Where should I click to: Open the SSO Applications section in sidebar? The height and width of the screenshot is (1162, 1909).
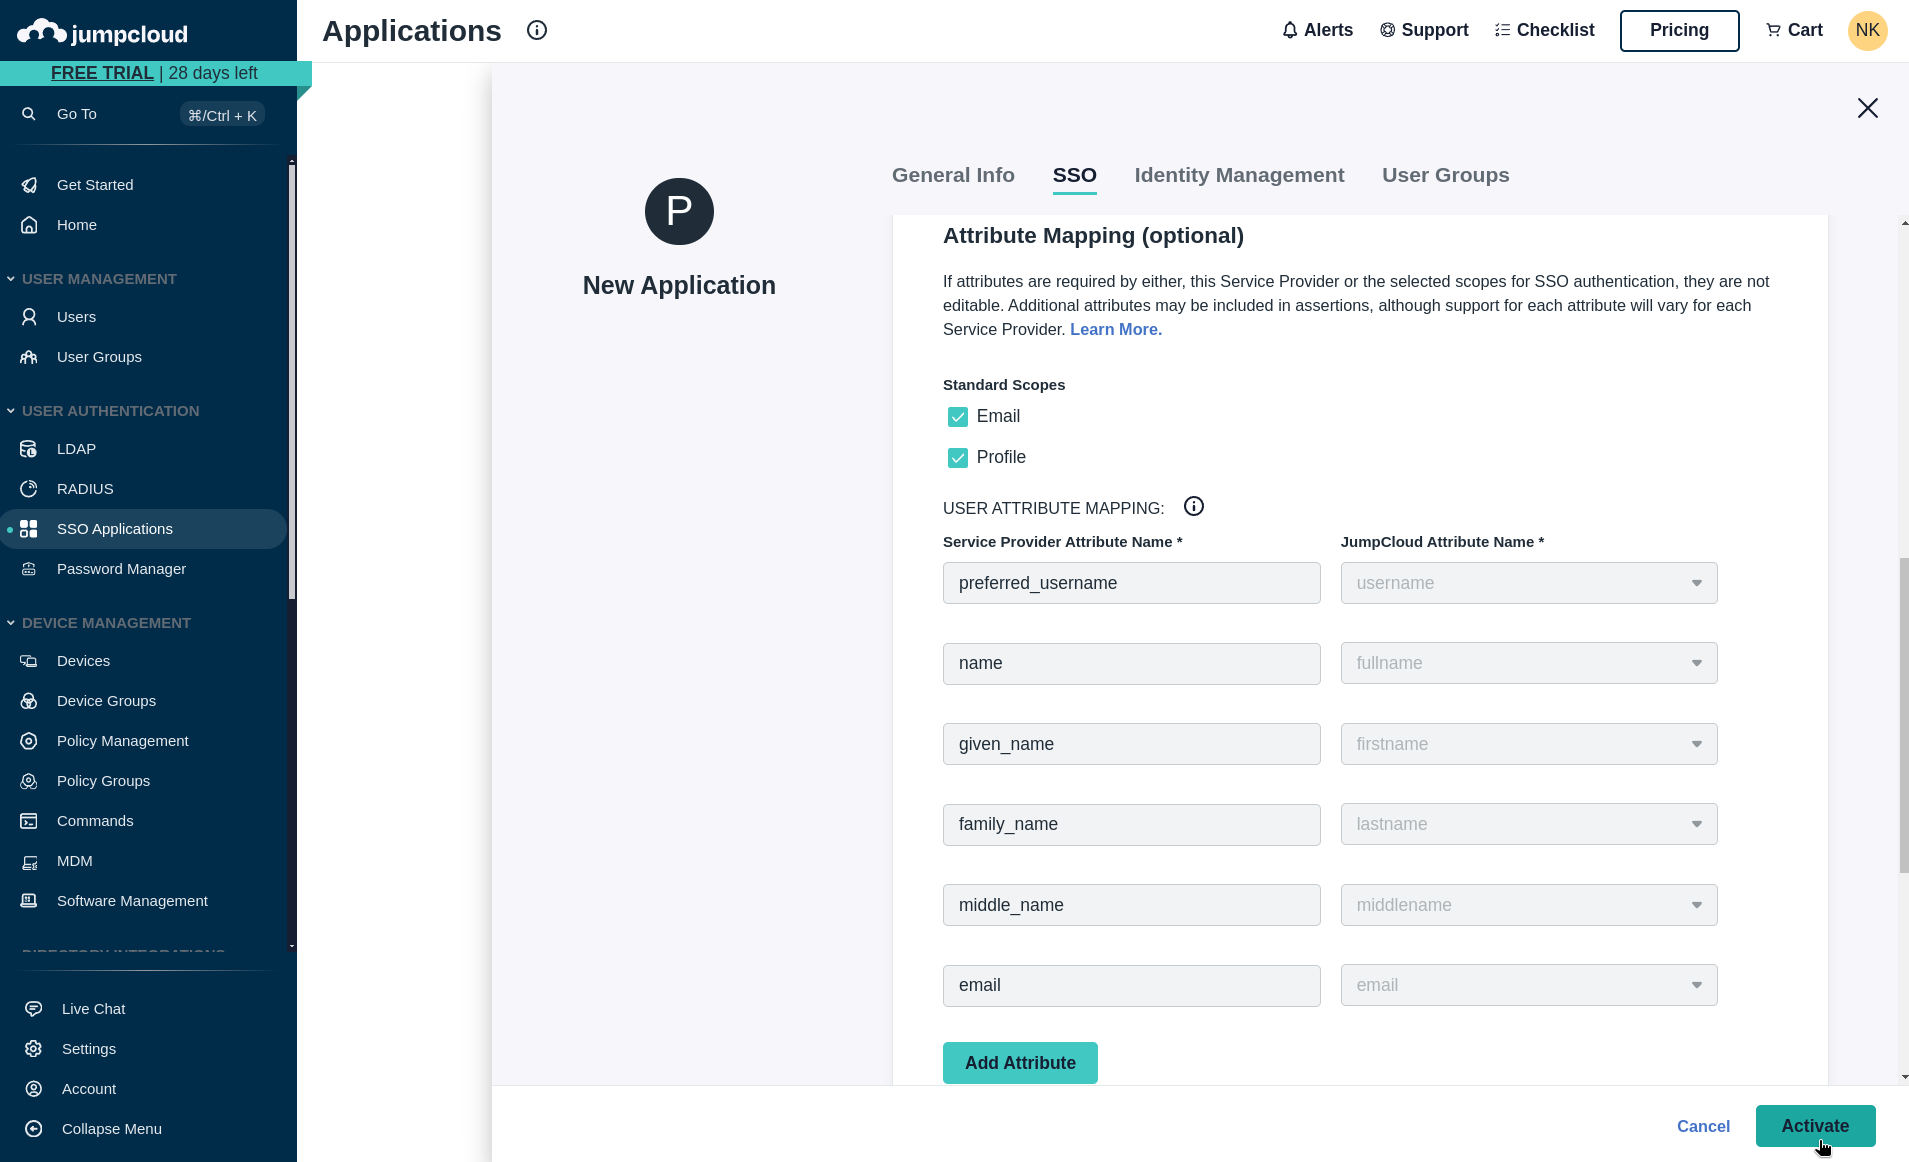point(114,528)
